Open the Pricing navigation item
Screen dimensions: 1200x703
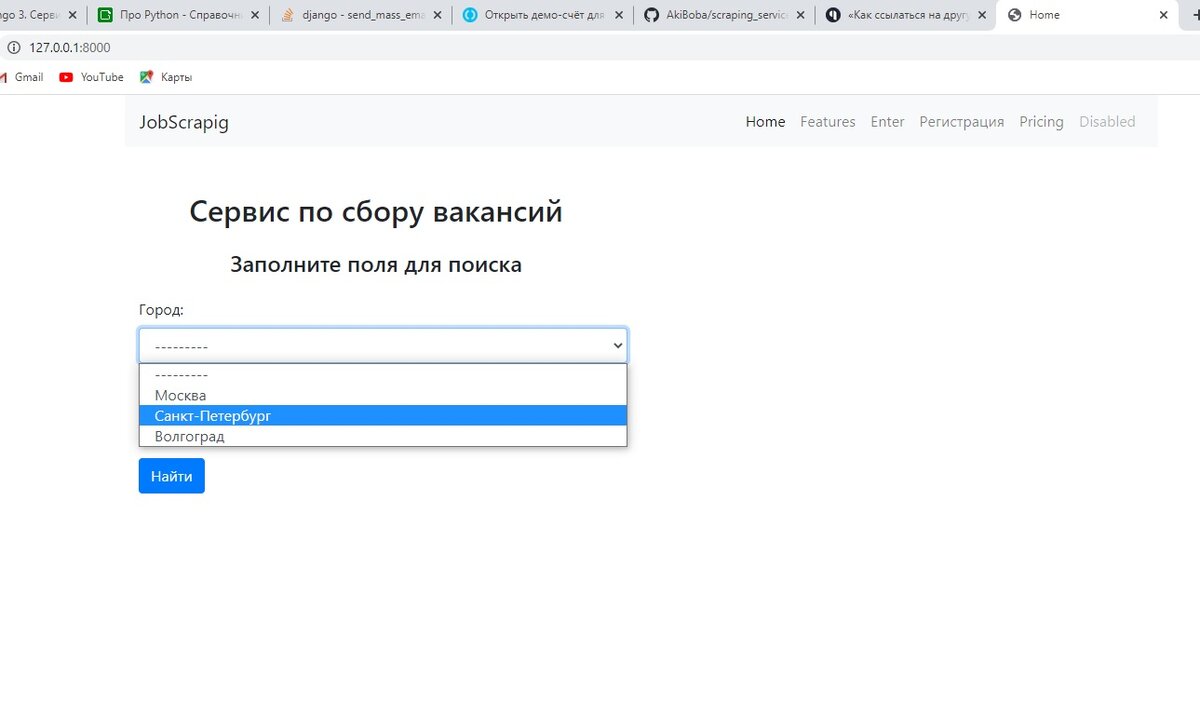[x=1041, y=121]
